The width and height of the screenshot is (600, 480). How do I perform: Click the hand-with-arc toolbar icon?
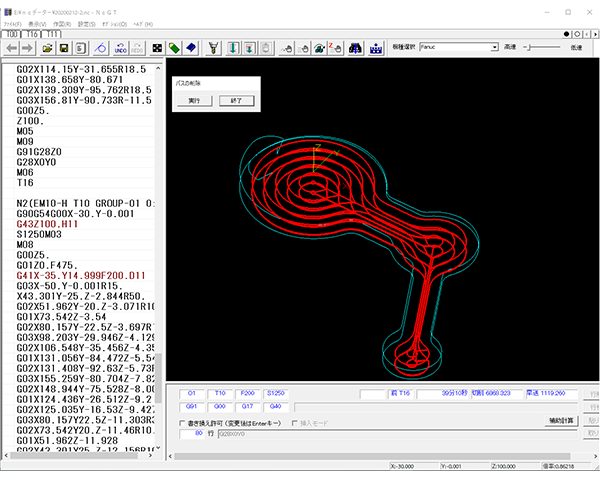(320, 48)
